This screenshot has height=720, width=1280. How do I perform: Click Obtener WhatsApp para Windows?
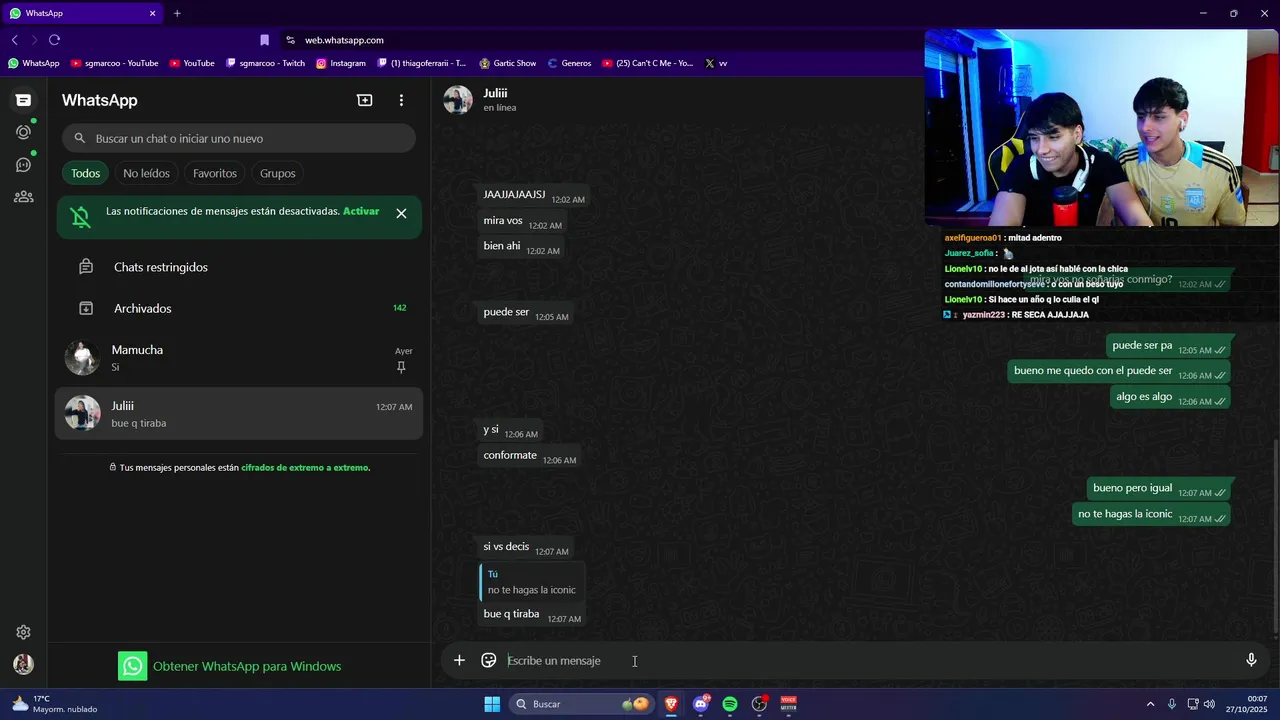(x=231, y=666)
